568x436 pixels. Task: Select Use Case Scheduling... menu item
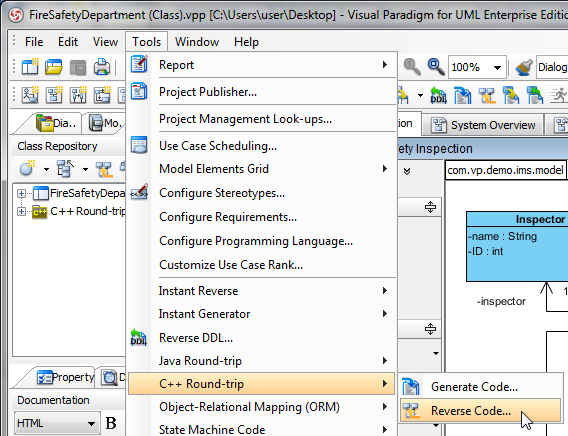click(x=262, y=146)
